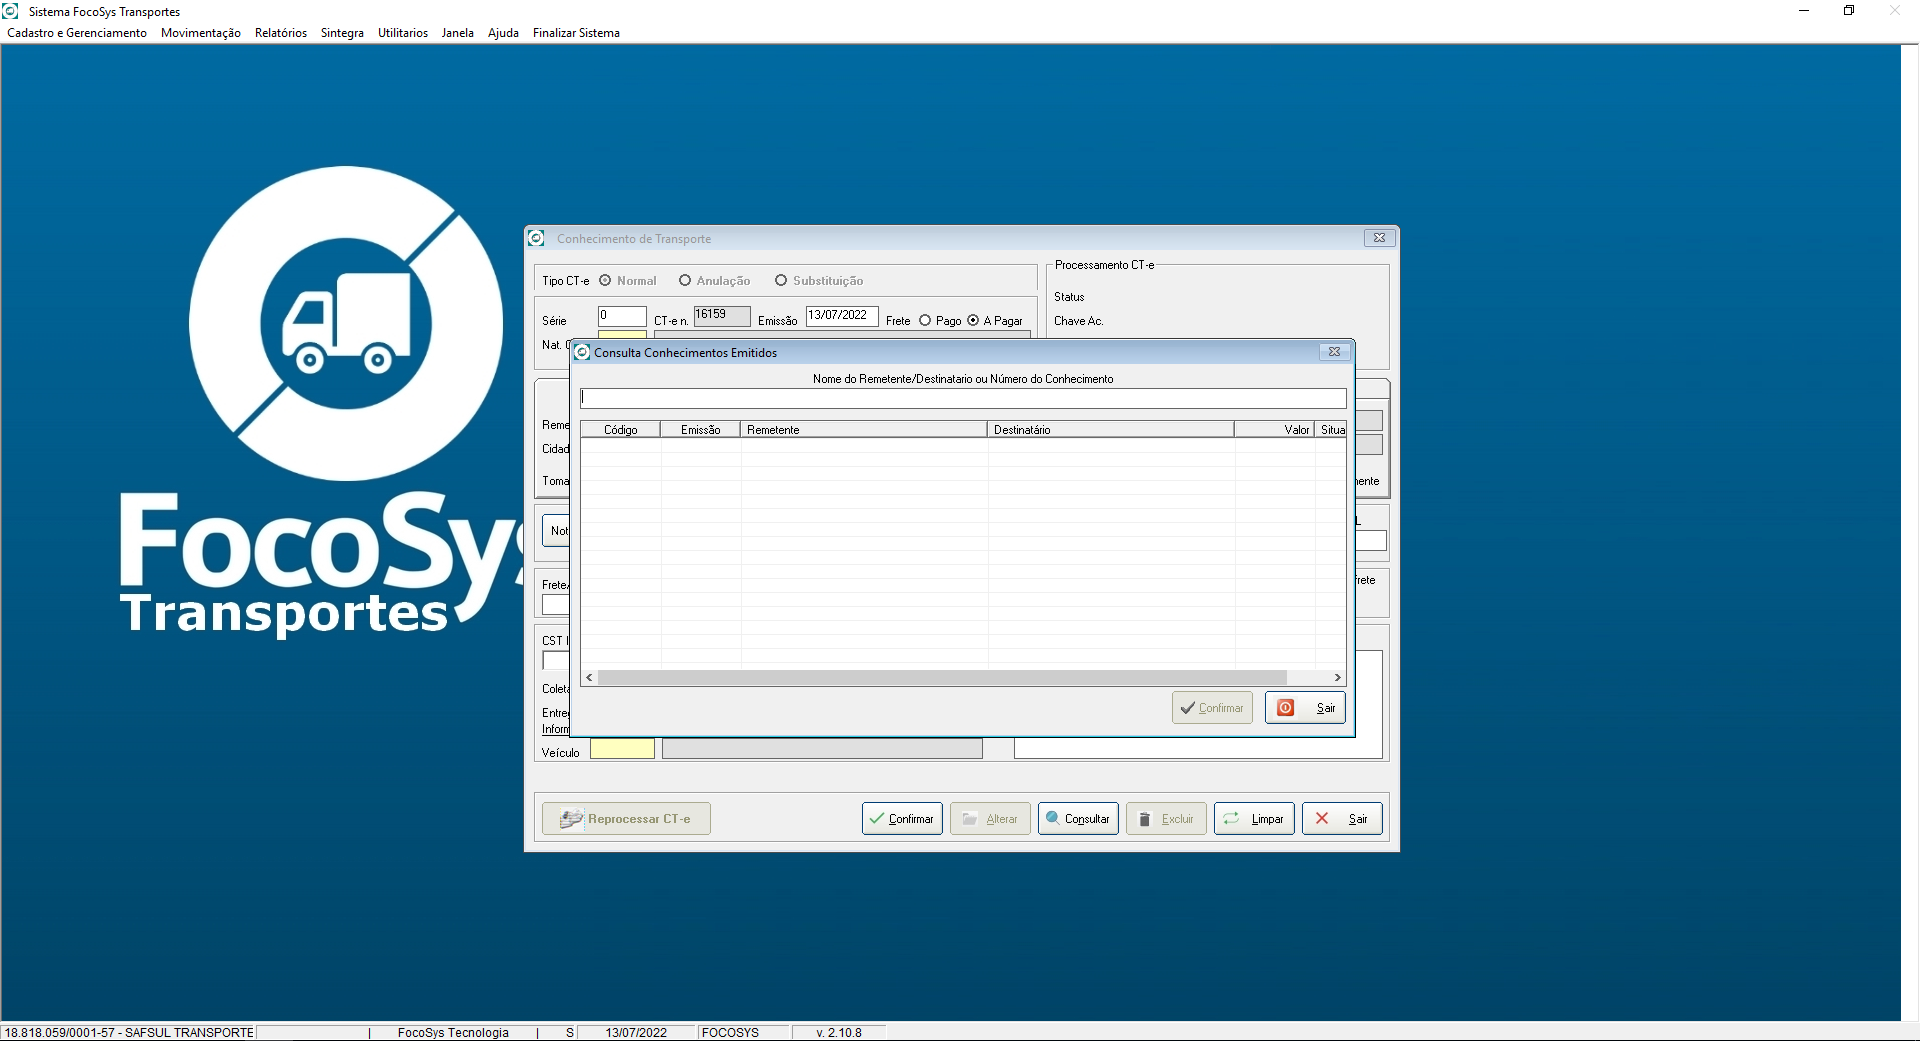Click the Limpar button
Image resolution: width=1920 pixels, height=1041 pixels.
coord(1254,819)
